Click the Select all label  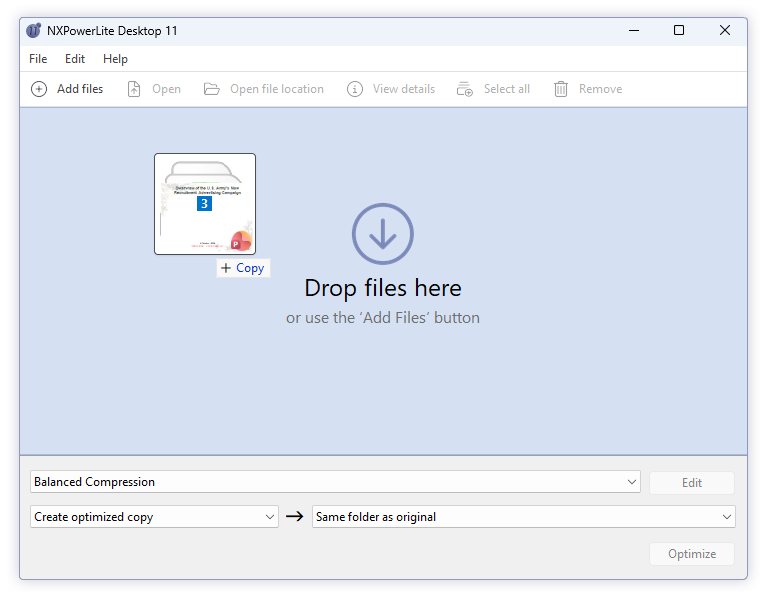(x=507, y=89)
